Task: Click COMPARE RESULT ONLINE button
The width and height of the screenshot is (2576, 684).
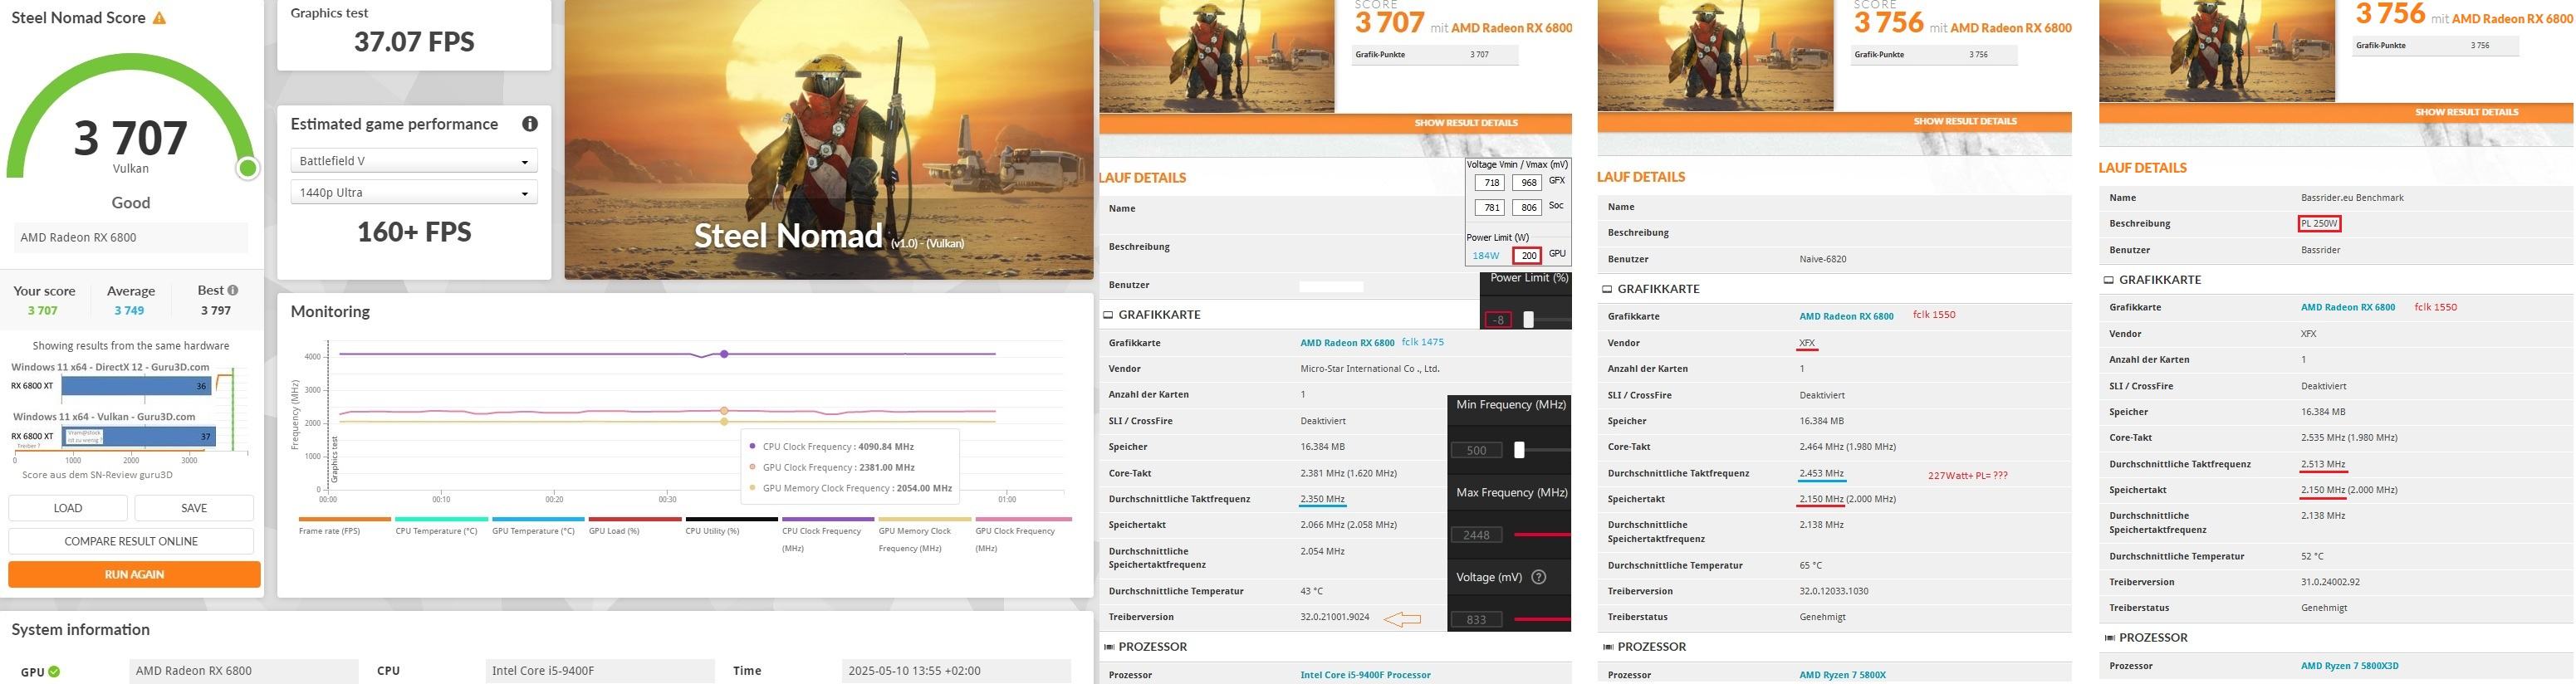Action: click(x=131, y=541)
